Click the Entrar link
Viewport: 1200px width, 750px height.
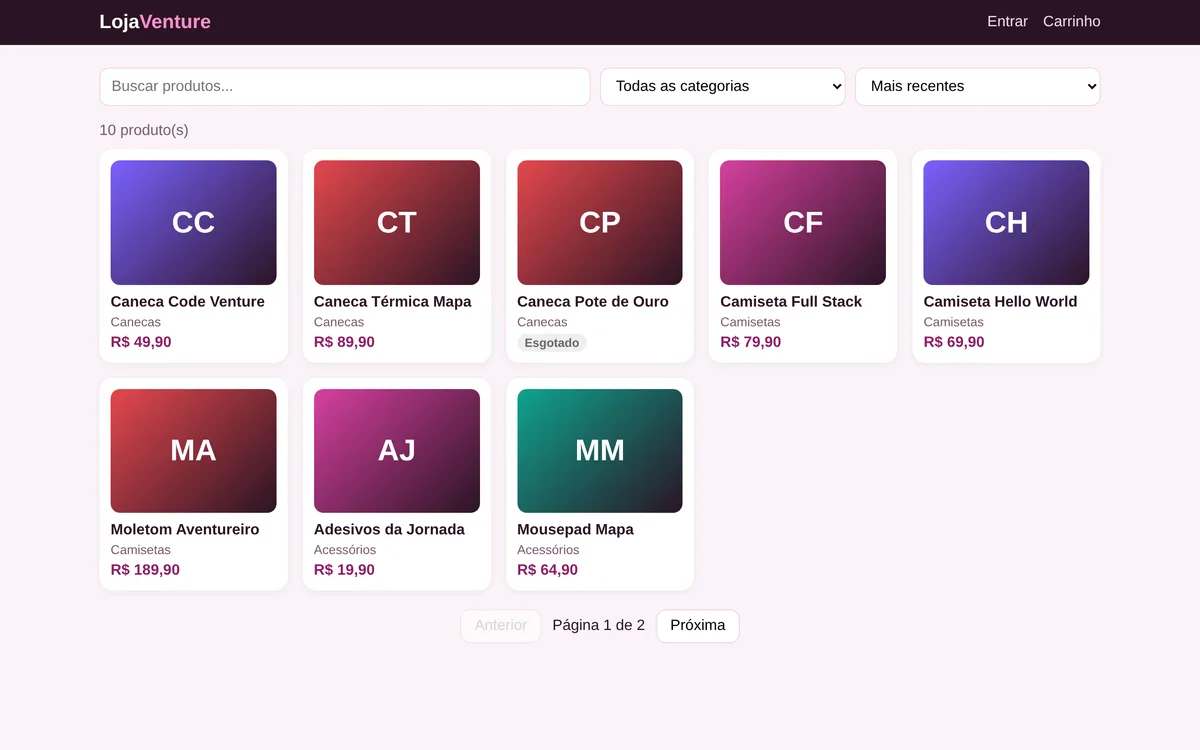(1007, 21)
